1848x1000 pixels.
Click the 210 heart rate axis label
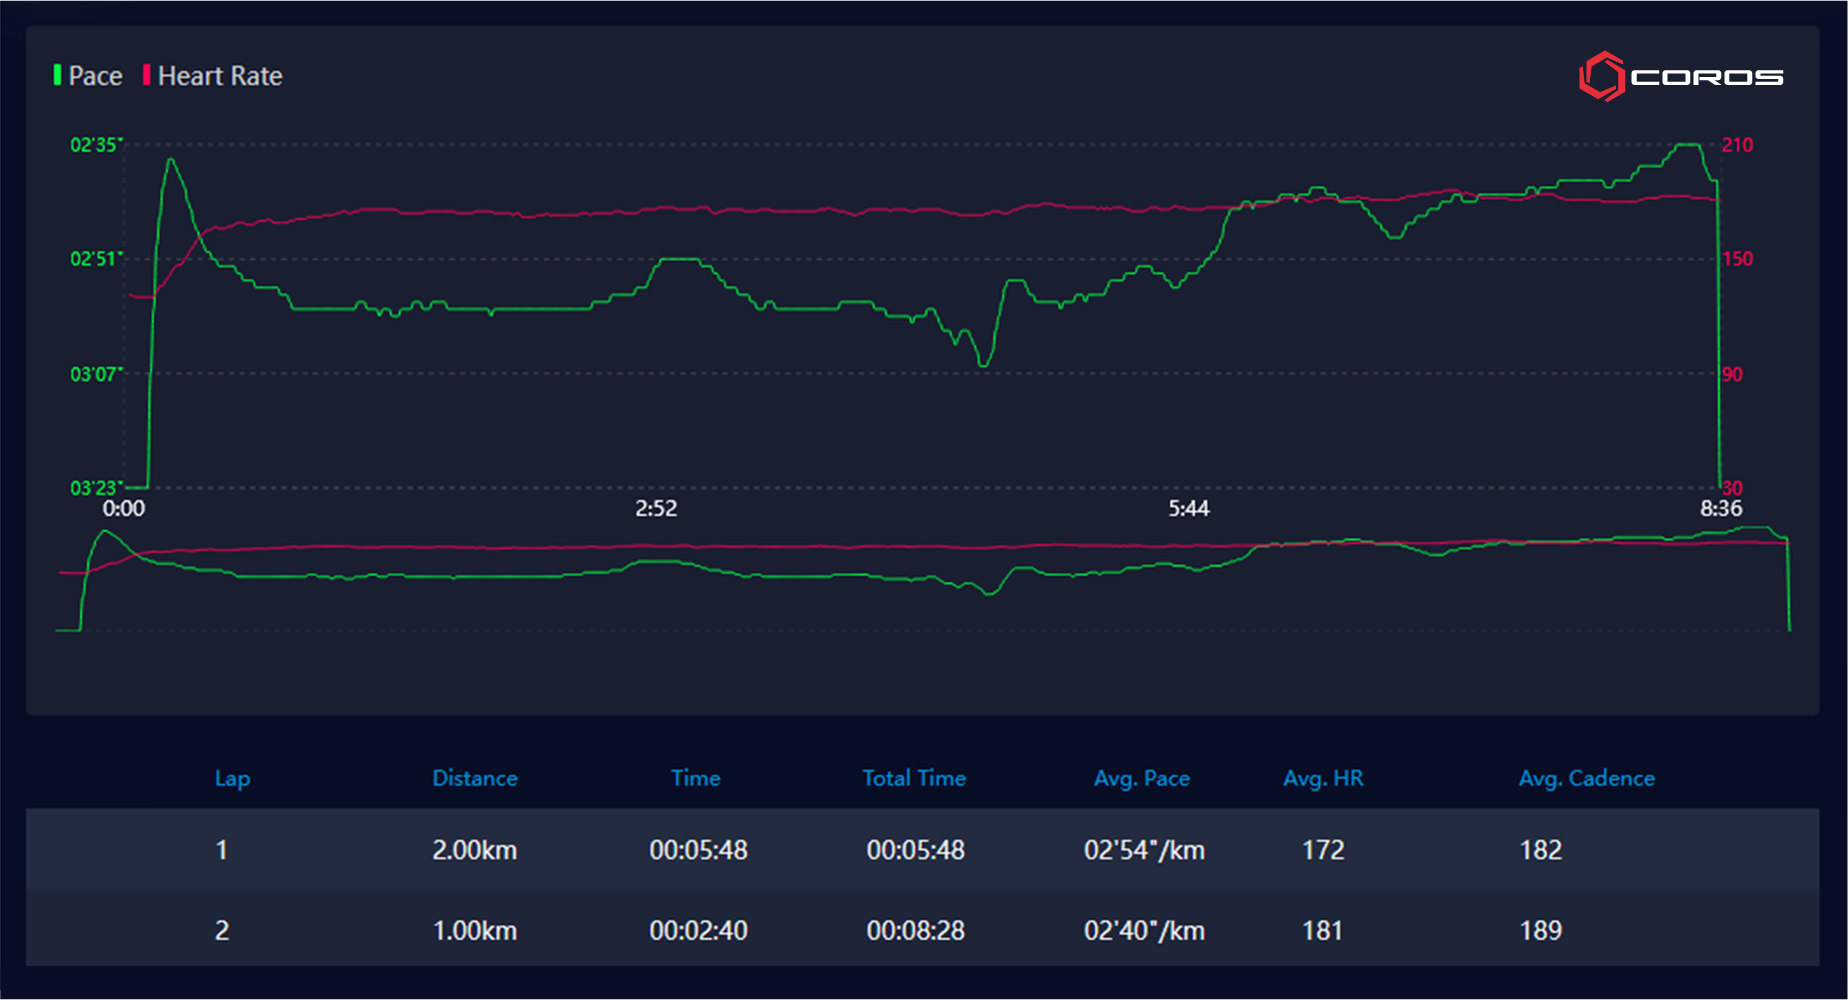pos(1736,145)
